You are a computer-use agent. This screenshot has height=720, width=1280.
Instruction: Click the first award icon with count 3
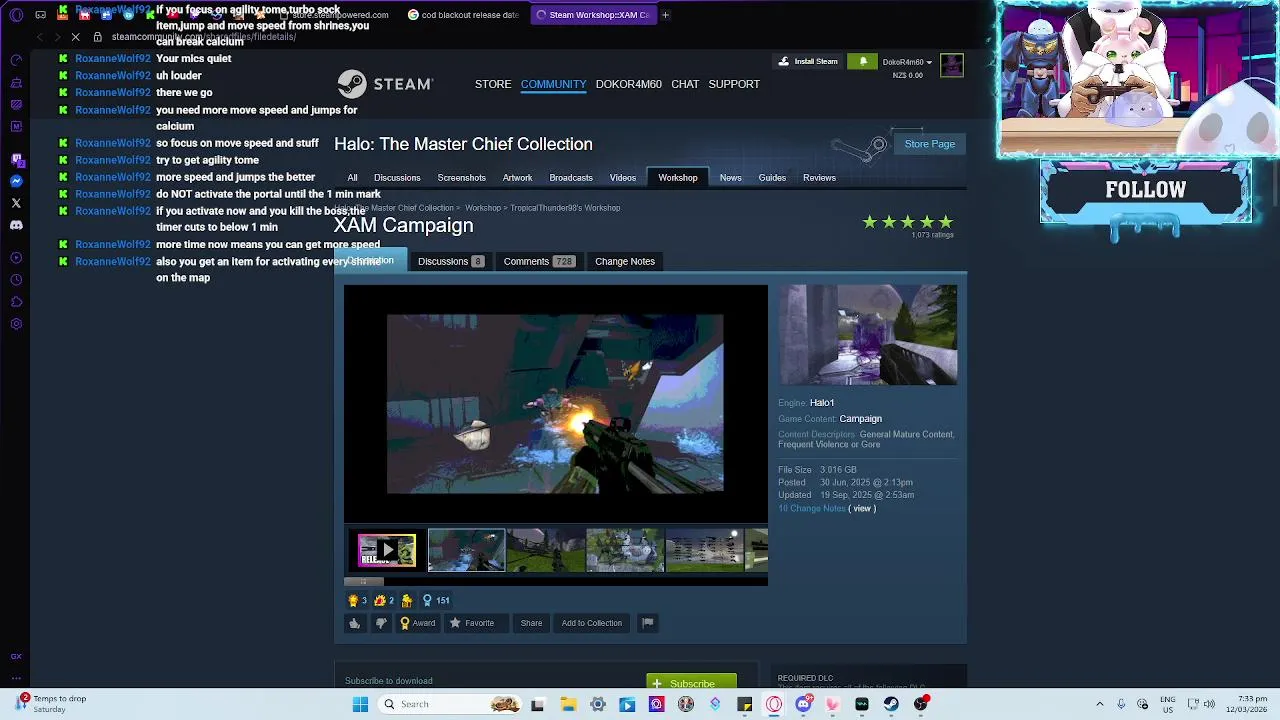pos(357,600)
